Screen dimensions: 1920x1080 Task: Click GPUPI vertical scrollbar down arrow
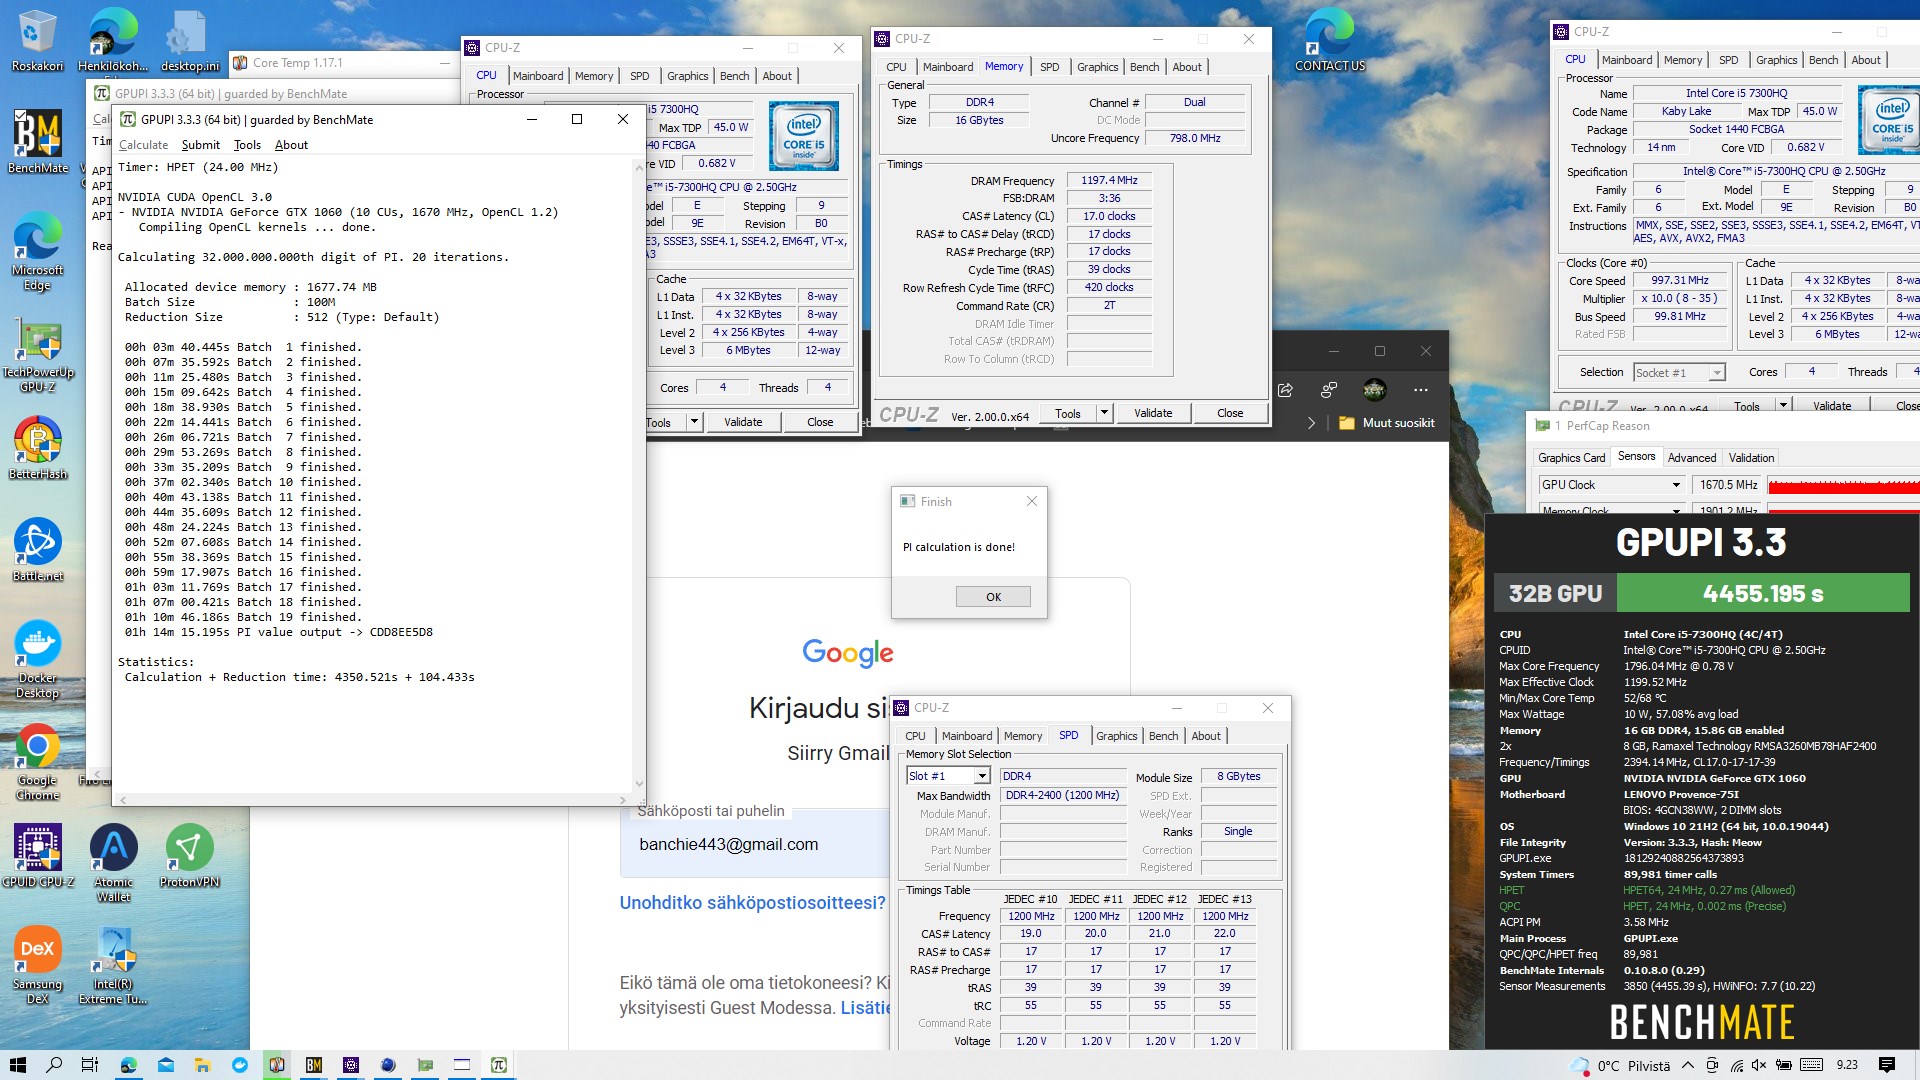tap(639, 785)
